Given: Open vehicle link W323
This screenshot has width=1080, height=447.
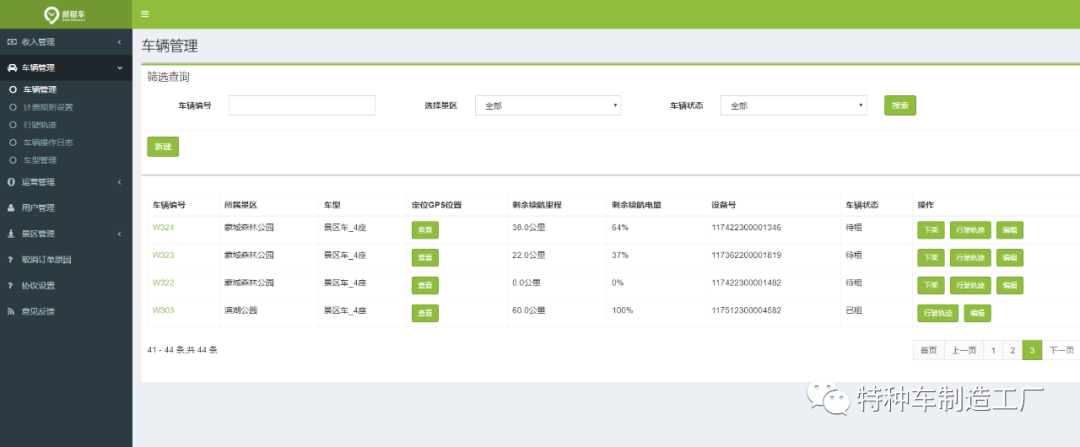Looking at the screenshot, I should point(163,255).
